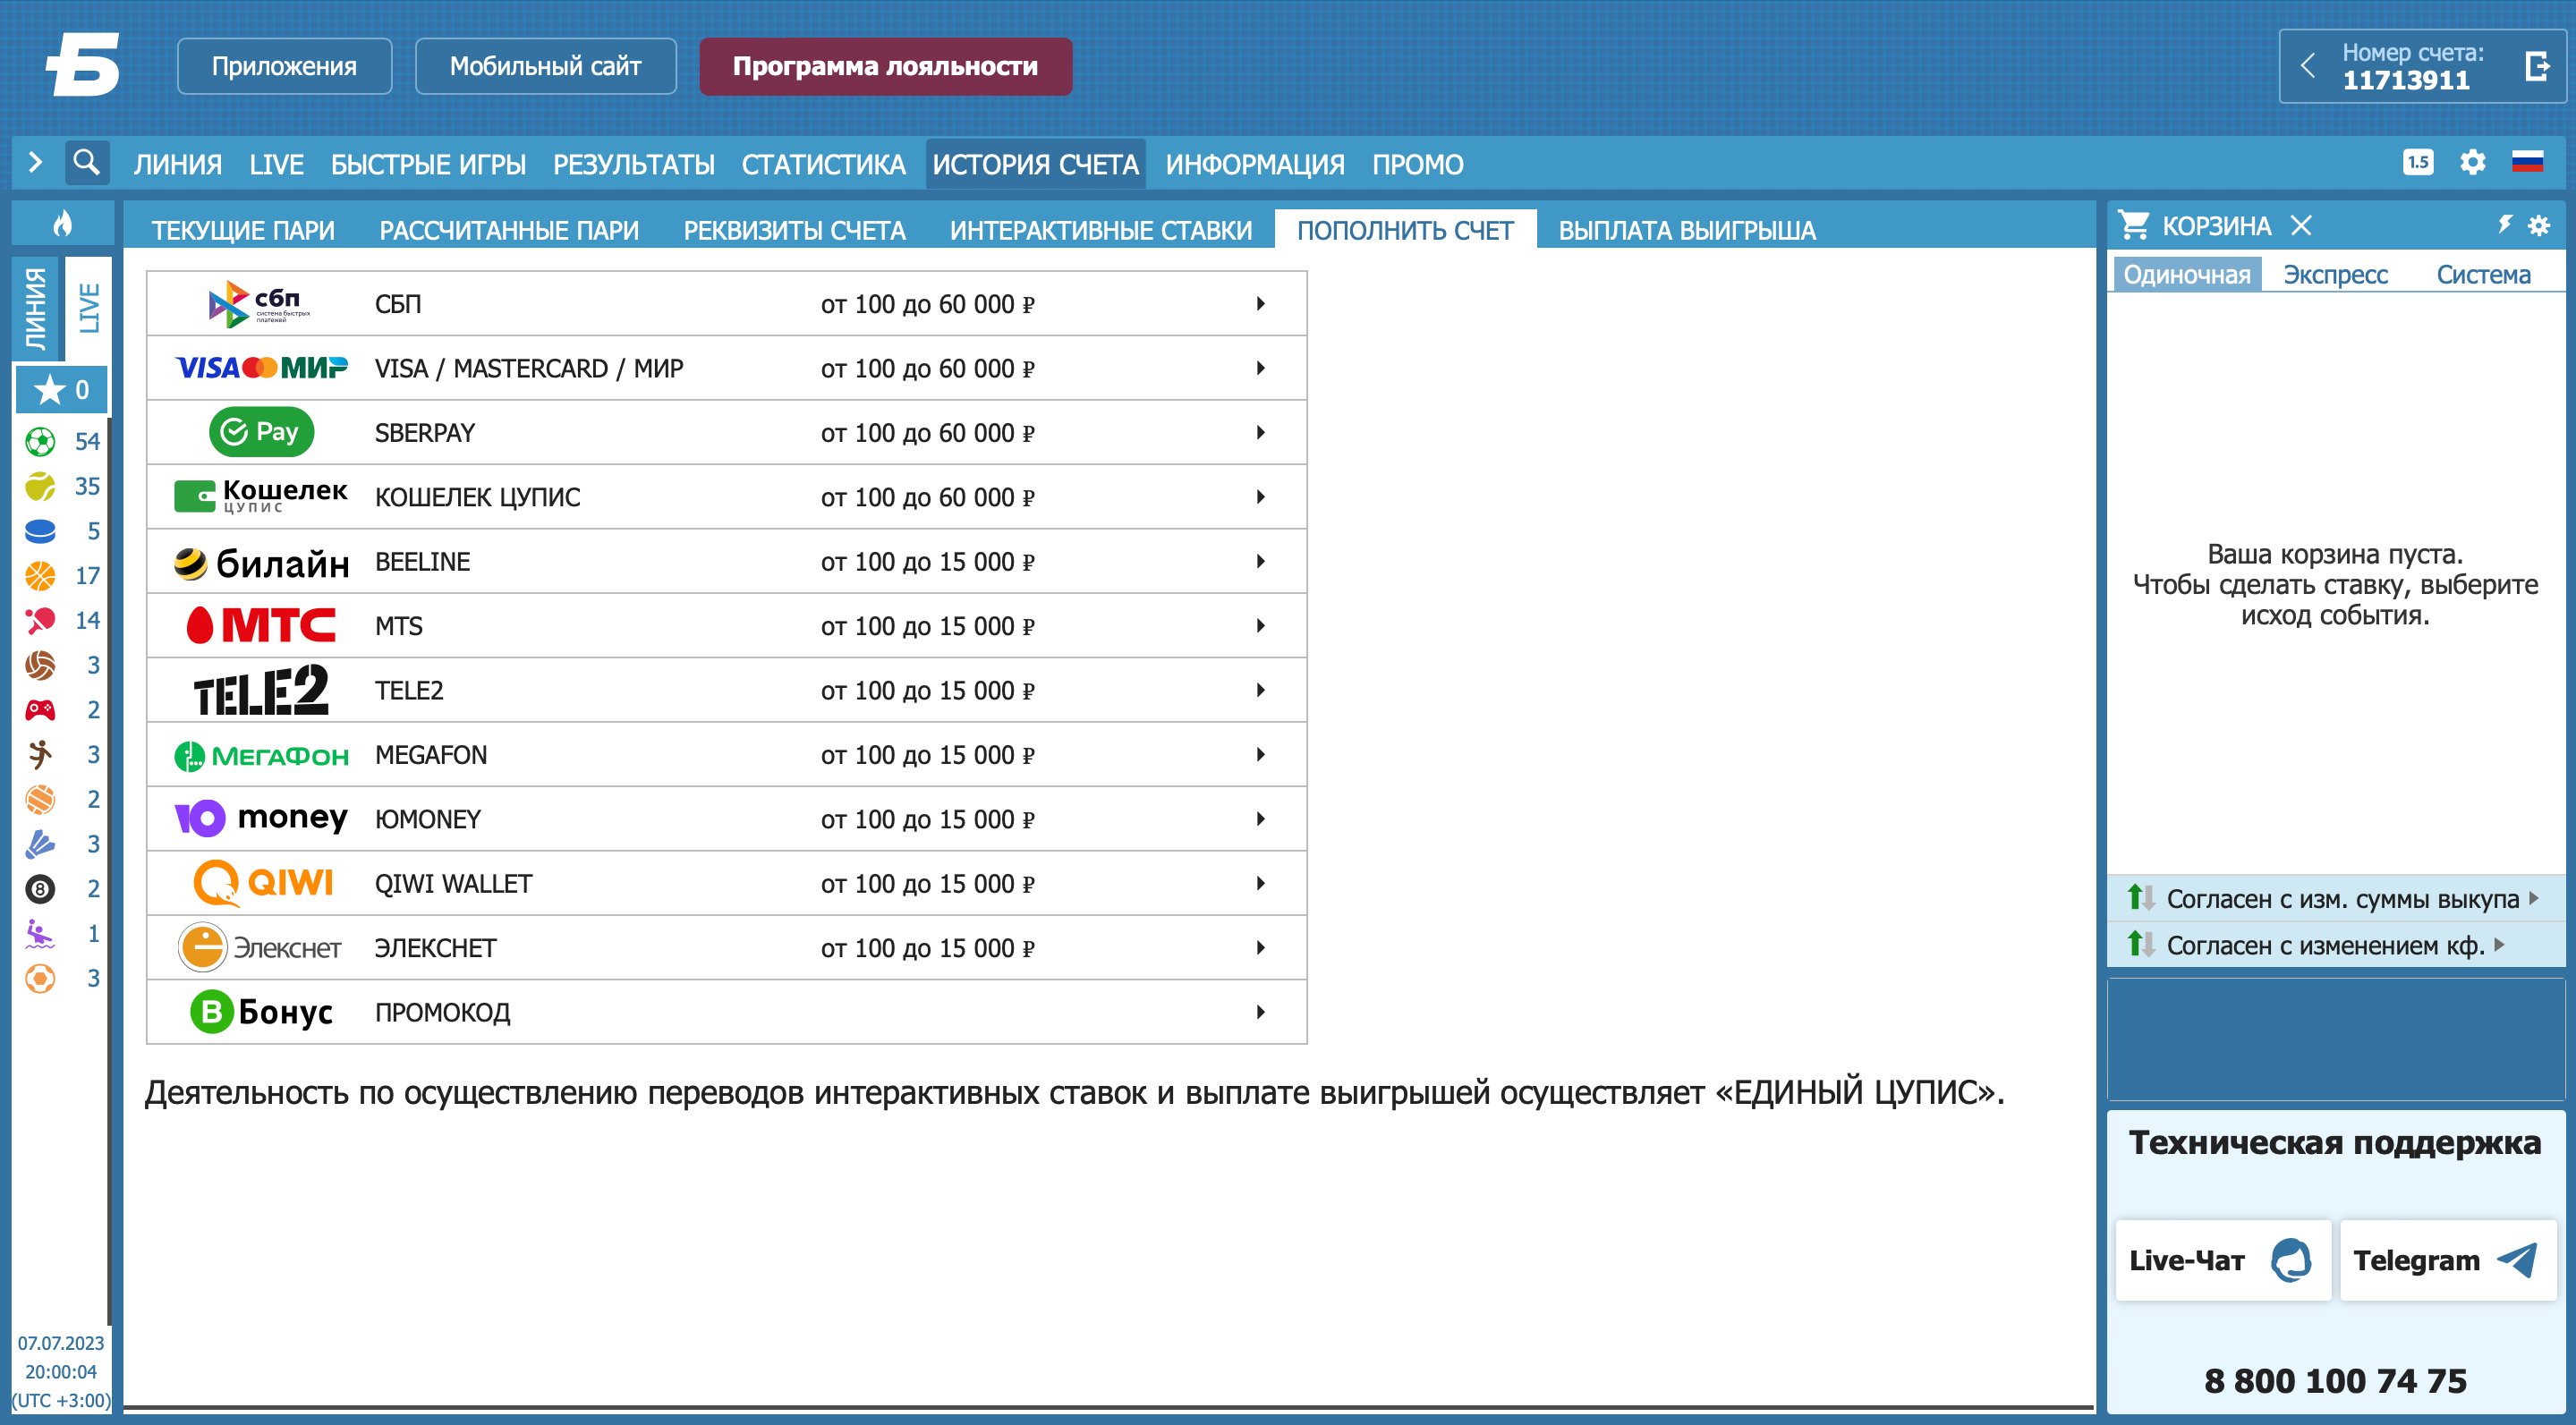This screenshot has width=2576, height=1425.
Task: Click the logout icon next to the account number
Action: click(x=2536, y=66)
